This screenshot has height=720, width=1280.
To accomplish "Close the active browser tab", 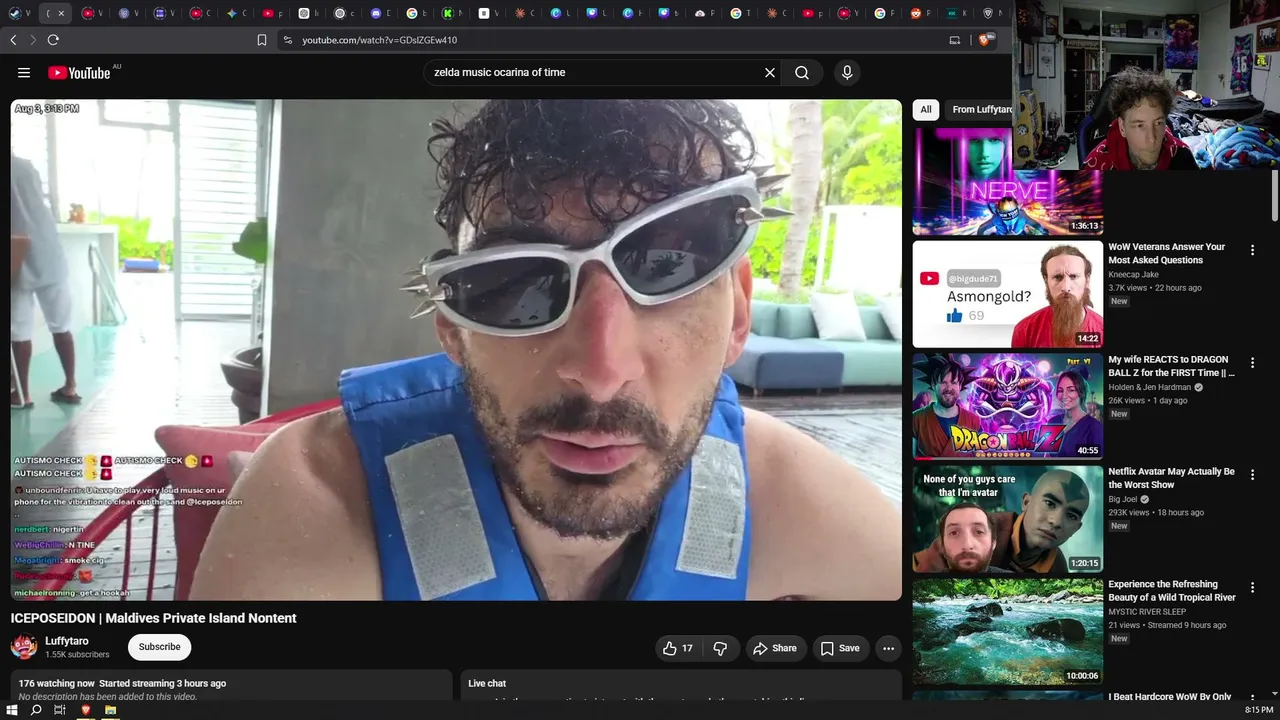I will coord(61,13).
